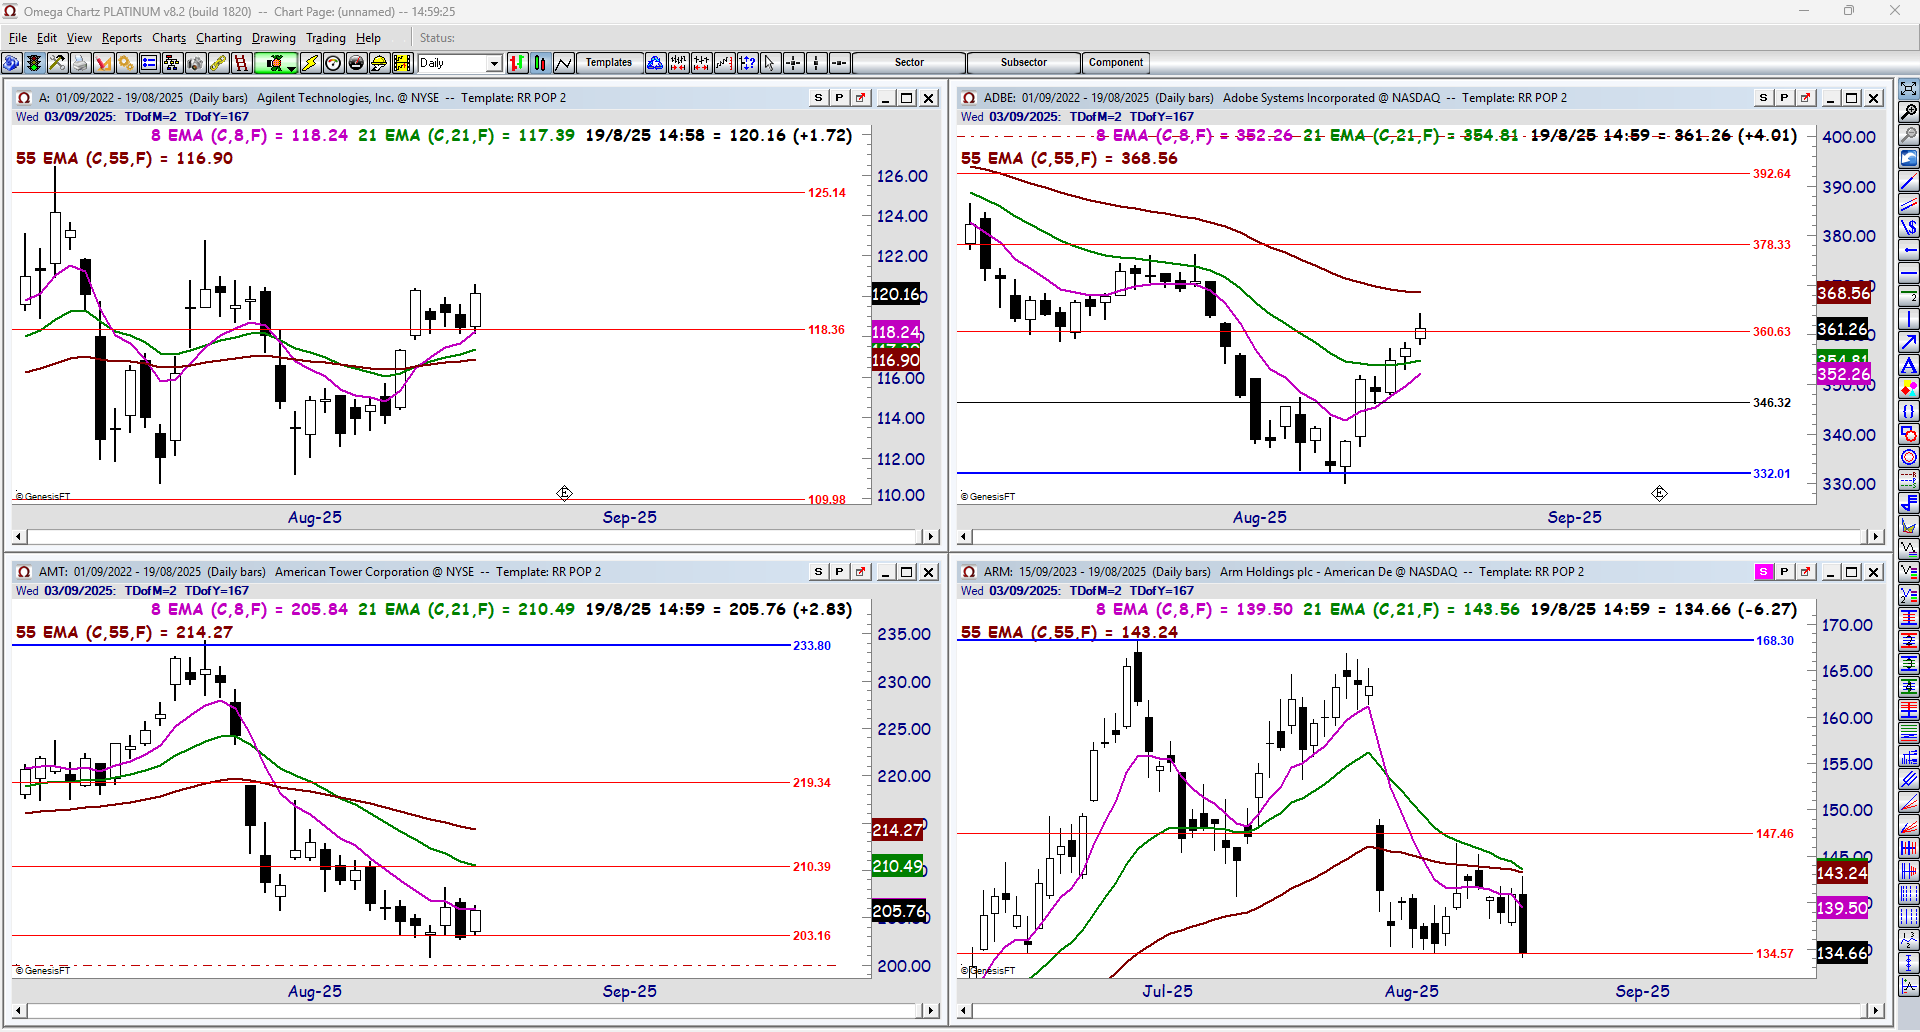The image size is (1920, 1032).
Task: Click the Sector button
Action: 909,63
